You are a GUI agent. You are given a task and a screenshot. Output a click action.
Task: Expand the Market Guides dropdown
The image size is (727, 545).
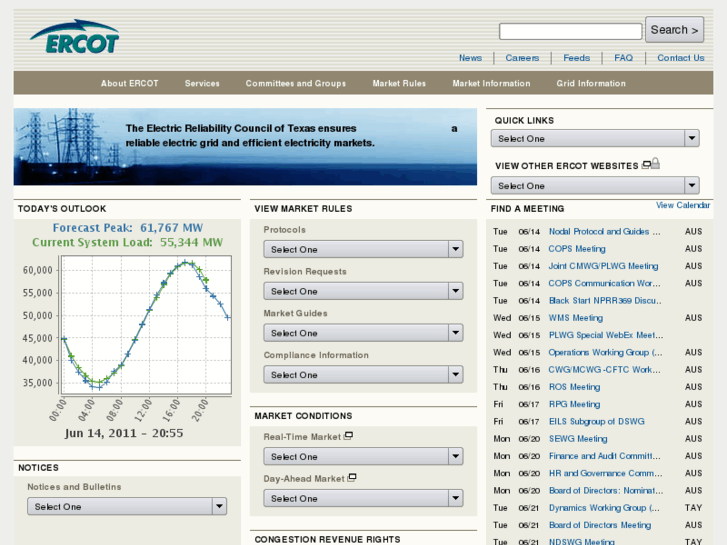[364, 333]
